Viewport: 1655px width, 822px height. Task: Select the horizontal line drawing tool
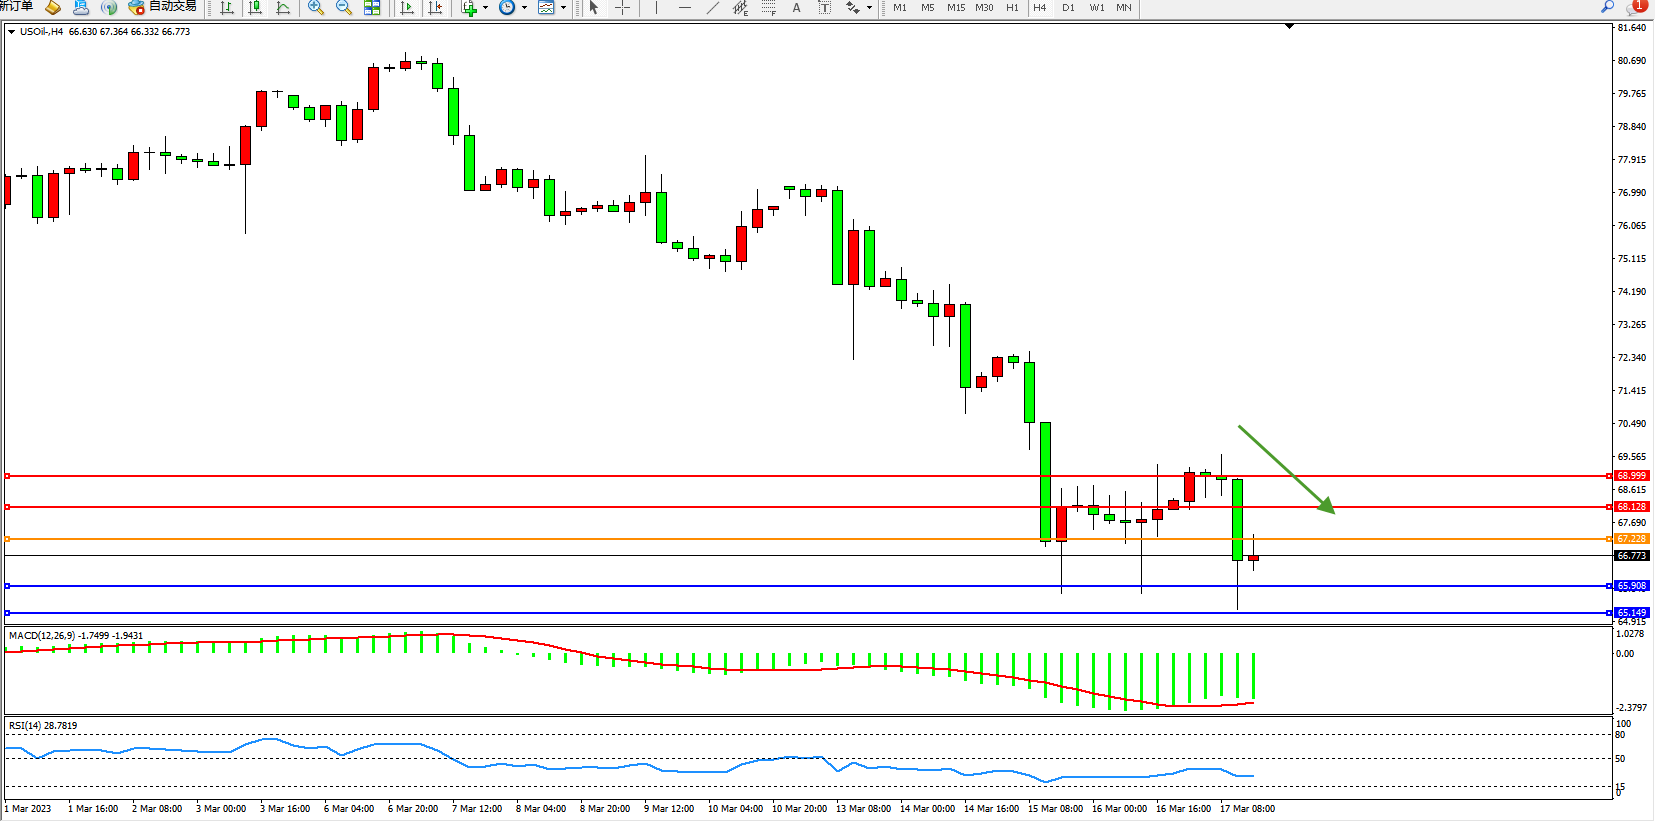[684, 8]
